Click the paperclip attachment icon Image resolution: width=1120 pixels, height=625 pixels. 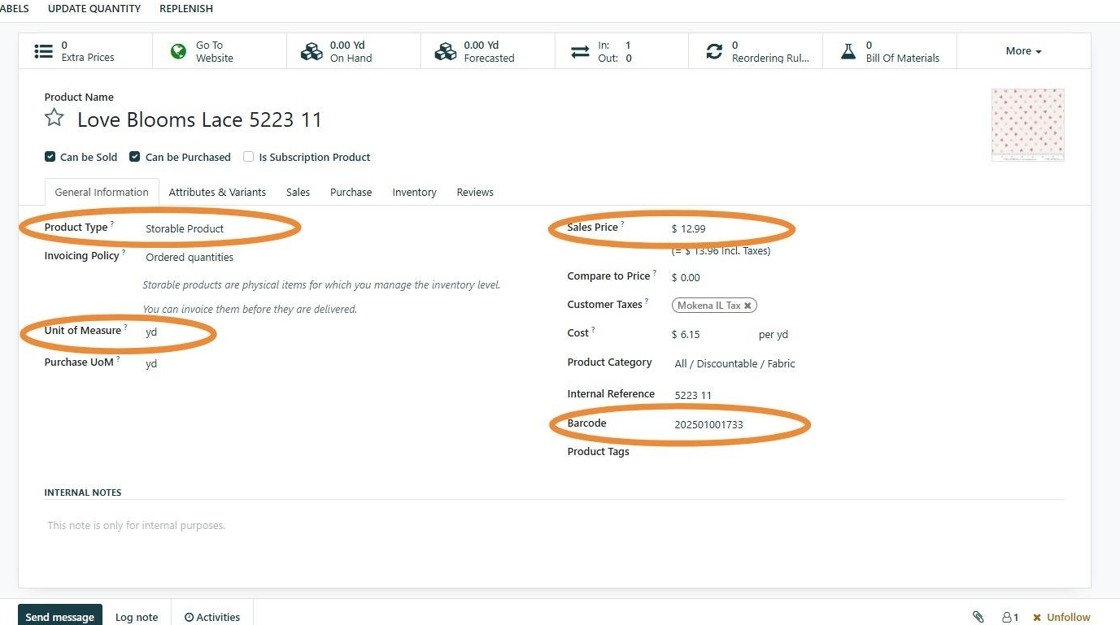[978, 616]
